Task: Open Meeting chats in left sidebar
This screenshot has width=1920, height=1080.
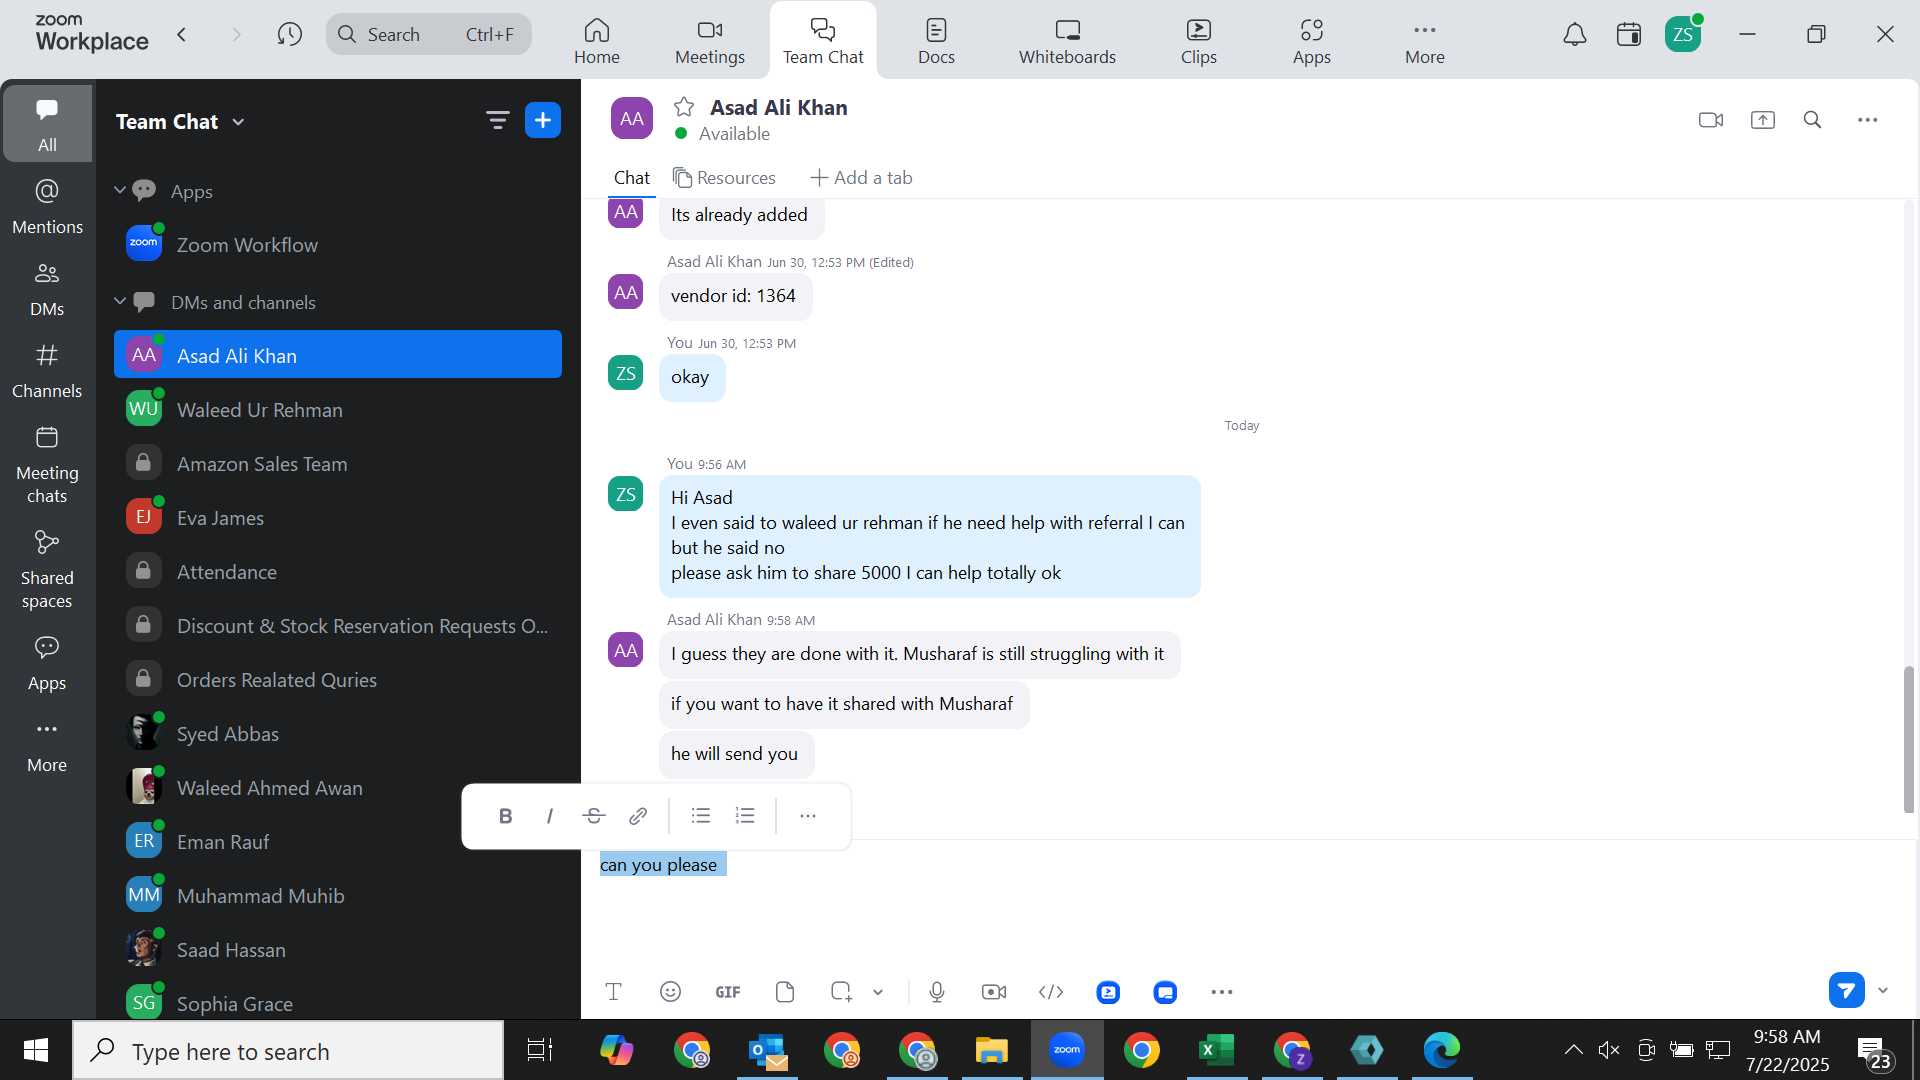Action: coord(47,465)
